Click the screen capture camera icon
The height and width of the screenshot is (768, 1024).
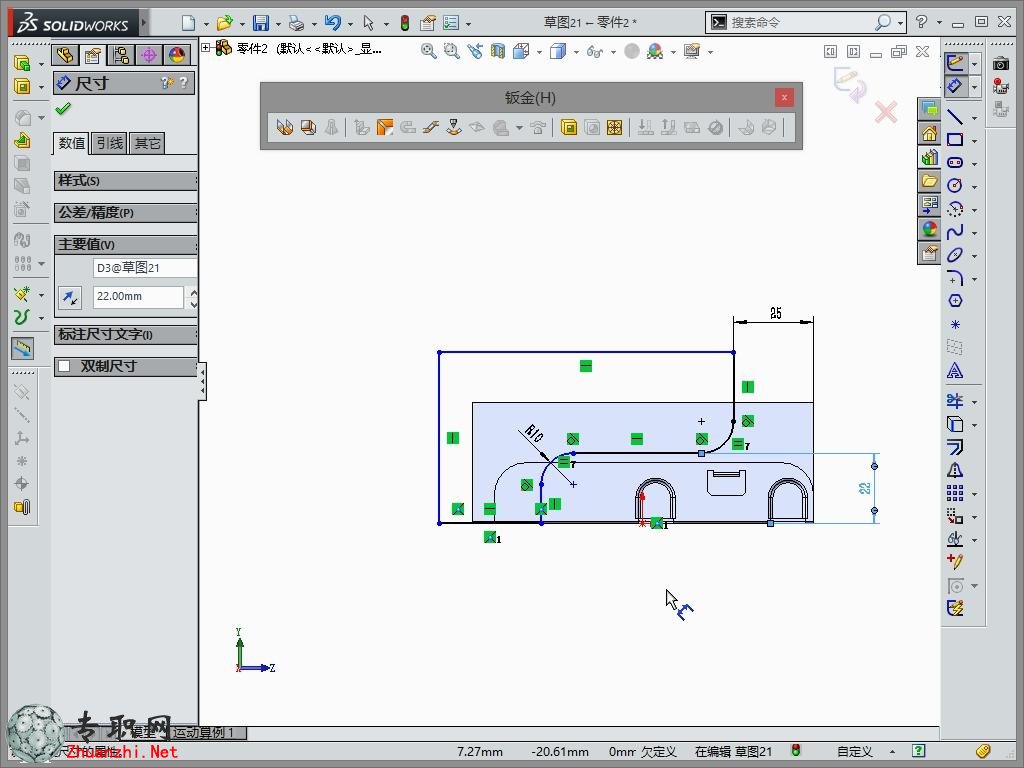tap(1000, 63)
